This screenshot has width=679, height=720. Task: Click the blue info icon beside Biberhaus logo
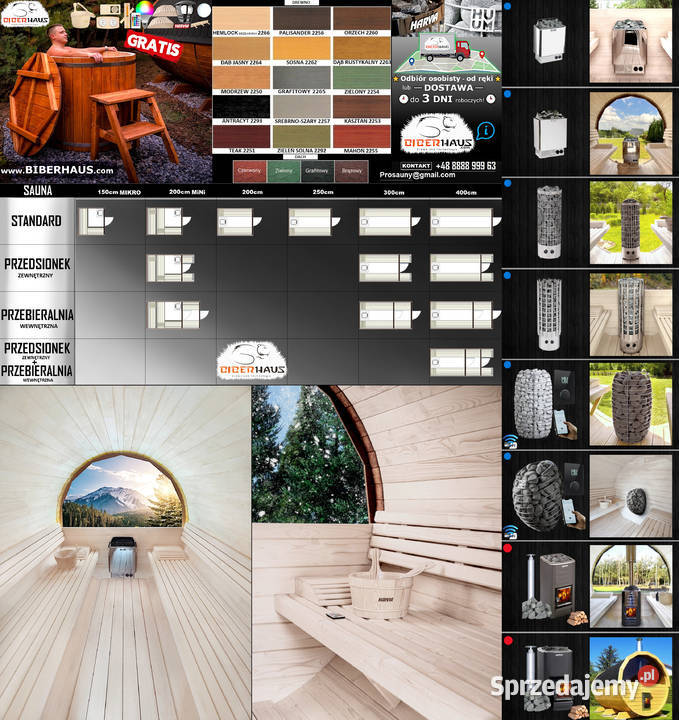[x=485, y=130]
